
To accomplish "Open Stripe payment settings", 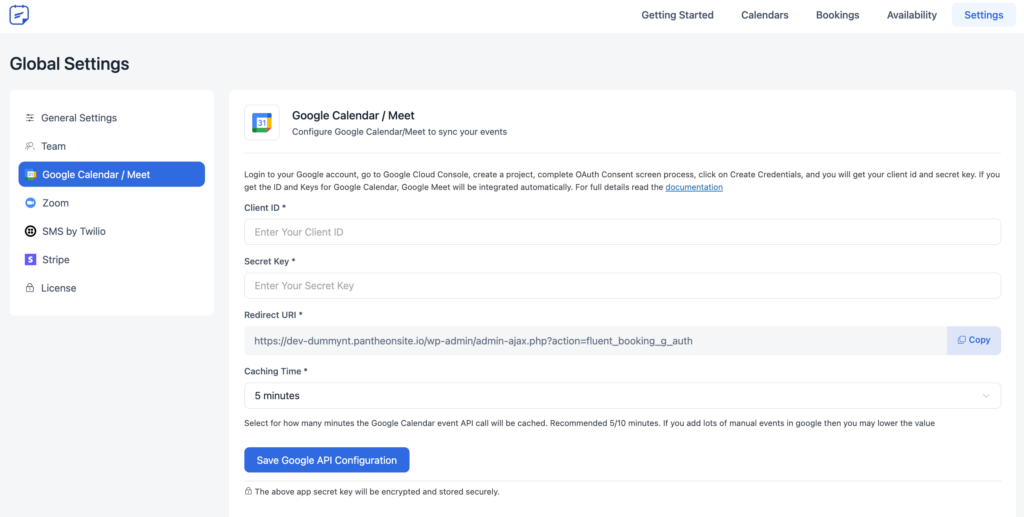I will point(112,260).
